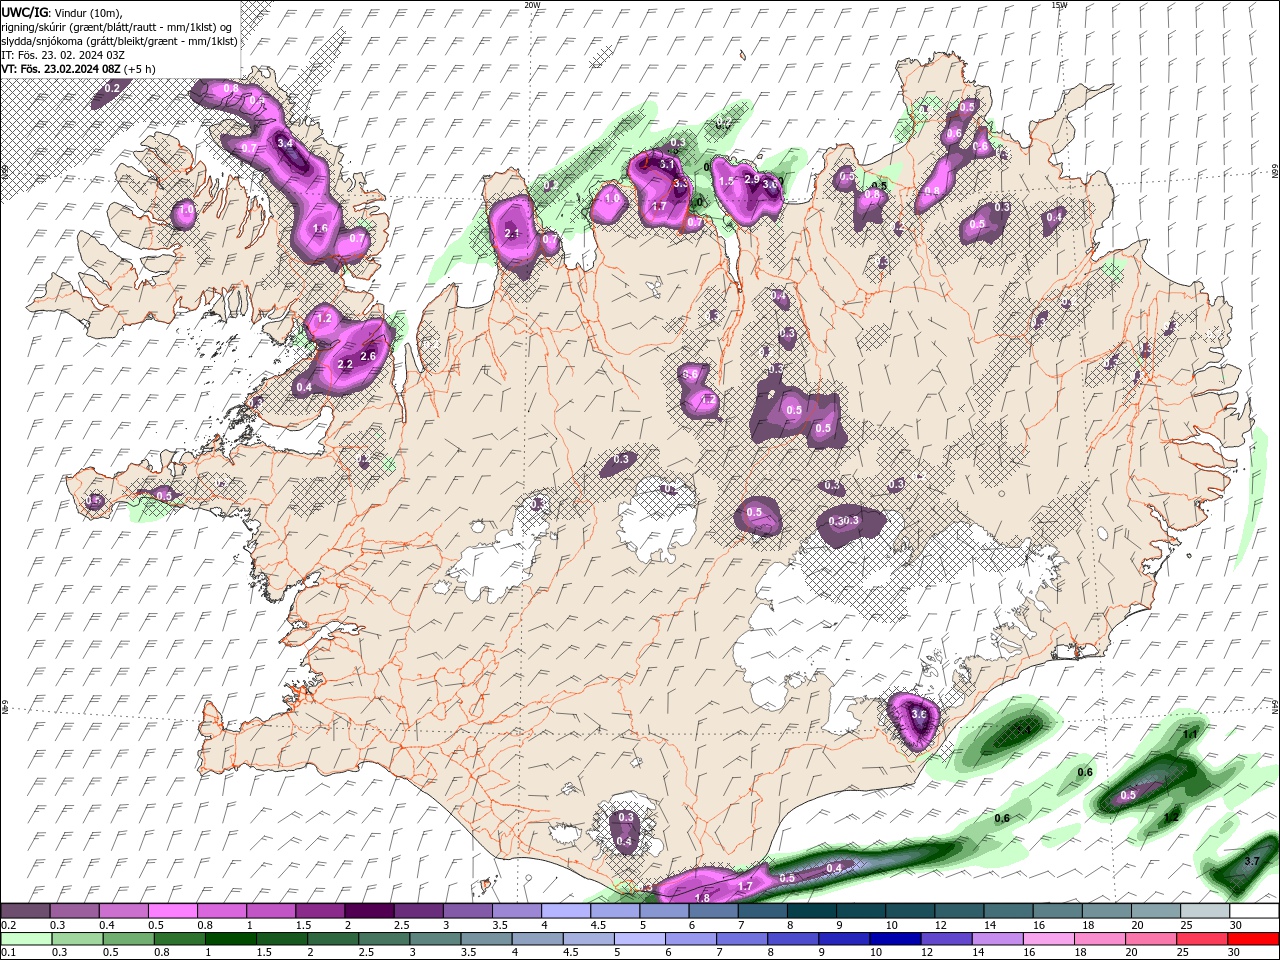Pick the bright red last swatch of the bottom scale

coord(1253,939)
